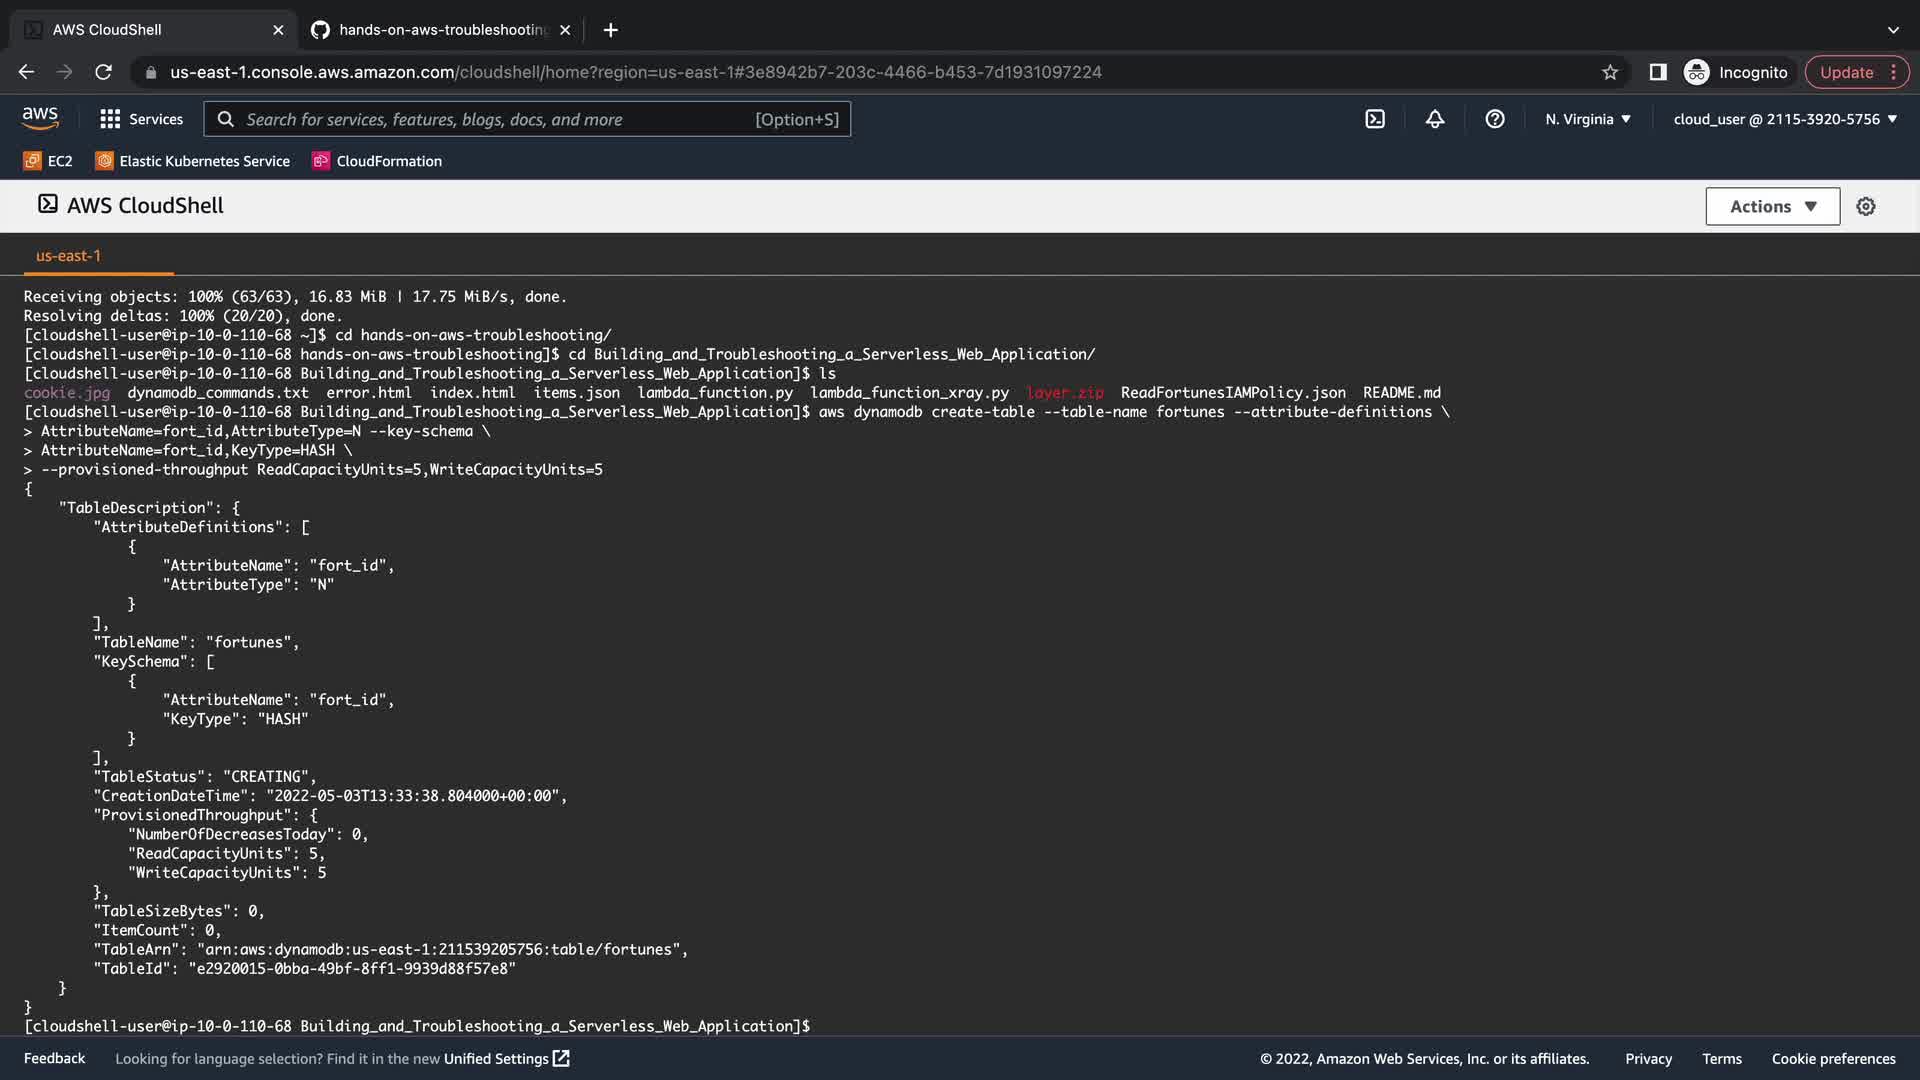Open the help question mark icon
Screen dimensions: 1920x1080
(x=1495, y=119)
